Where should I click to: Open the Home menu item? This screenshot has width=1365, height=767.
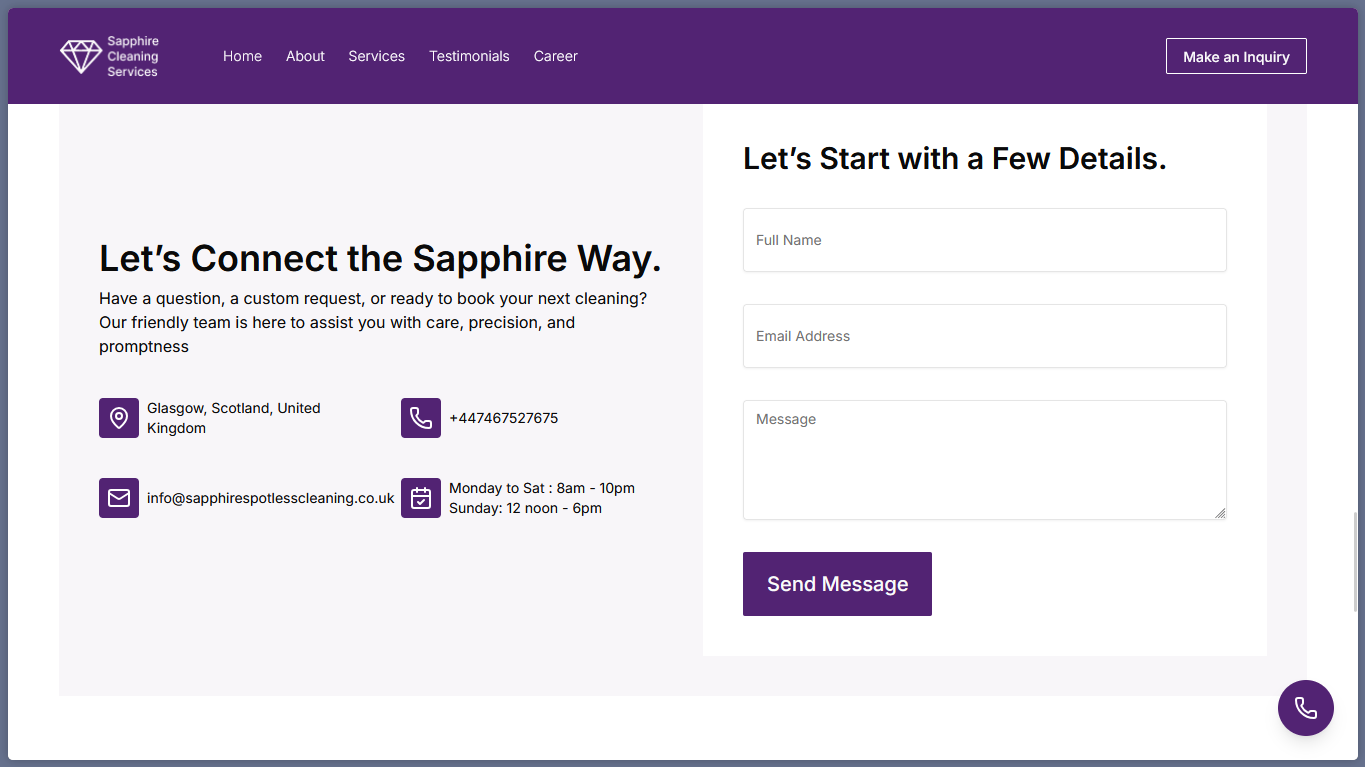(x=242, y=56)
